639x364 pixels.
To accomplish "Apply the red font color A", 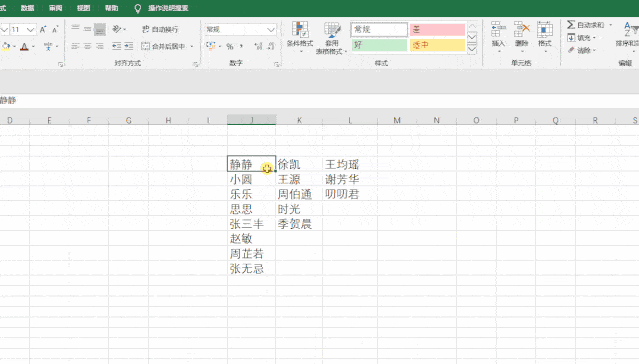I will pyautogui.click(x=24, y=46).
